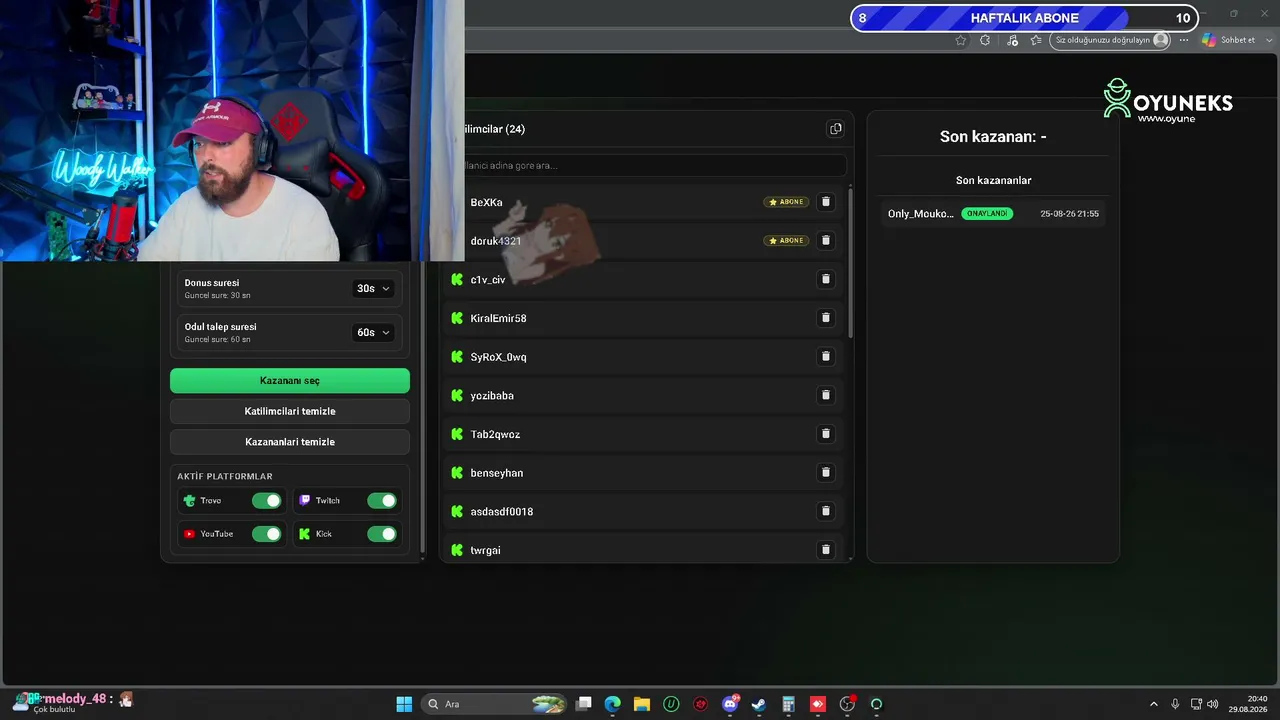Select participant name yozibaba
1280x720 pixels.
492,396
